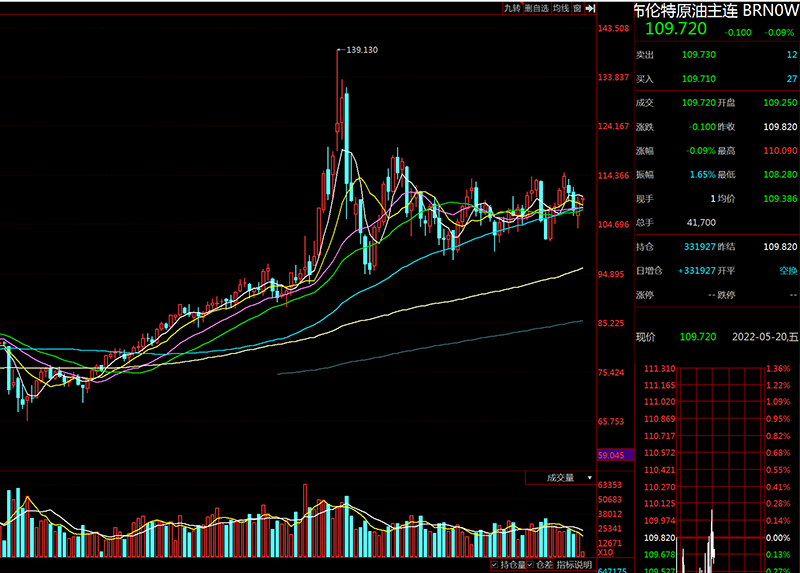800x573 pixels.
Task: Toggle the 均线 moving average lines
Action: (x=561, y=8)
